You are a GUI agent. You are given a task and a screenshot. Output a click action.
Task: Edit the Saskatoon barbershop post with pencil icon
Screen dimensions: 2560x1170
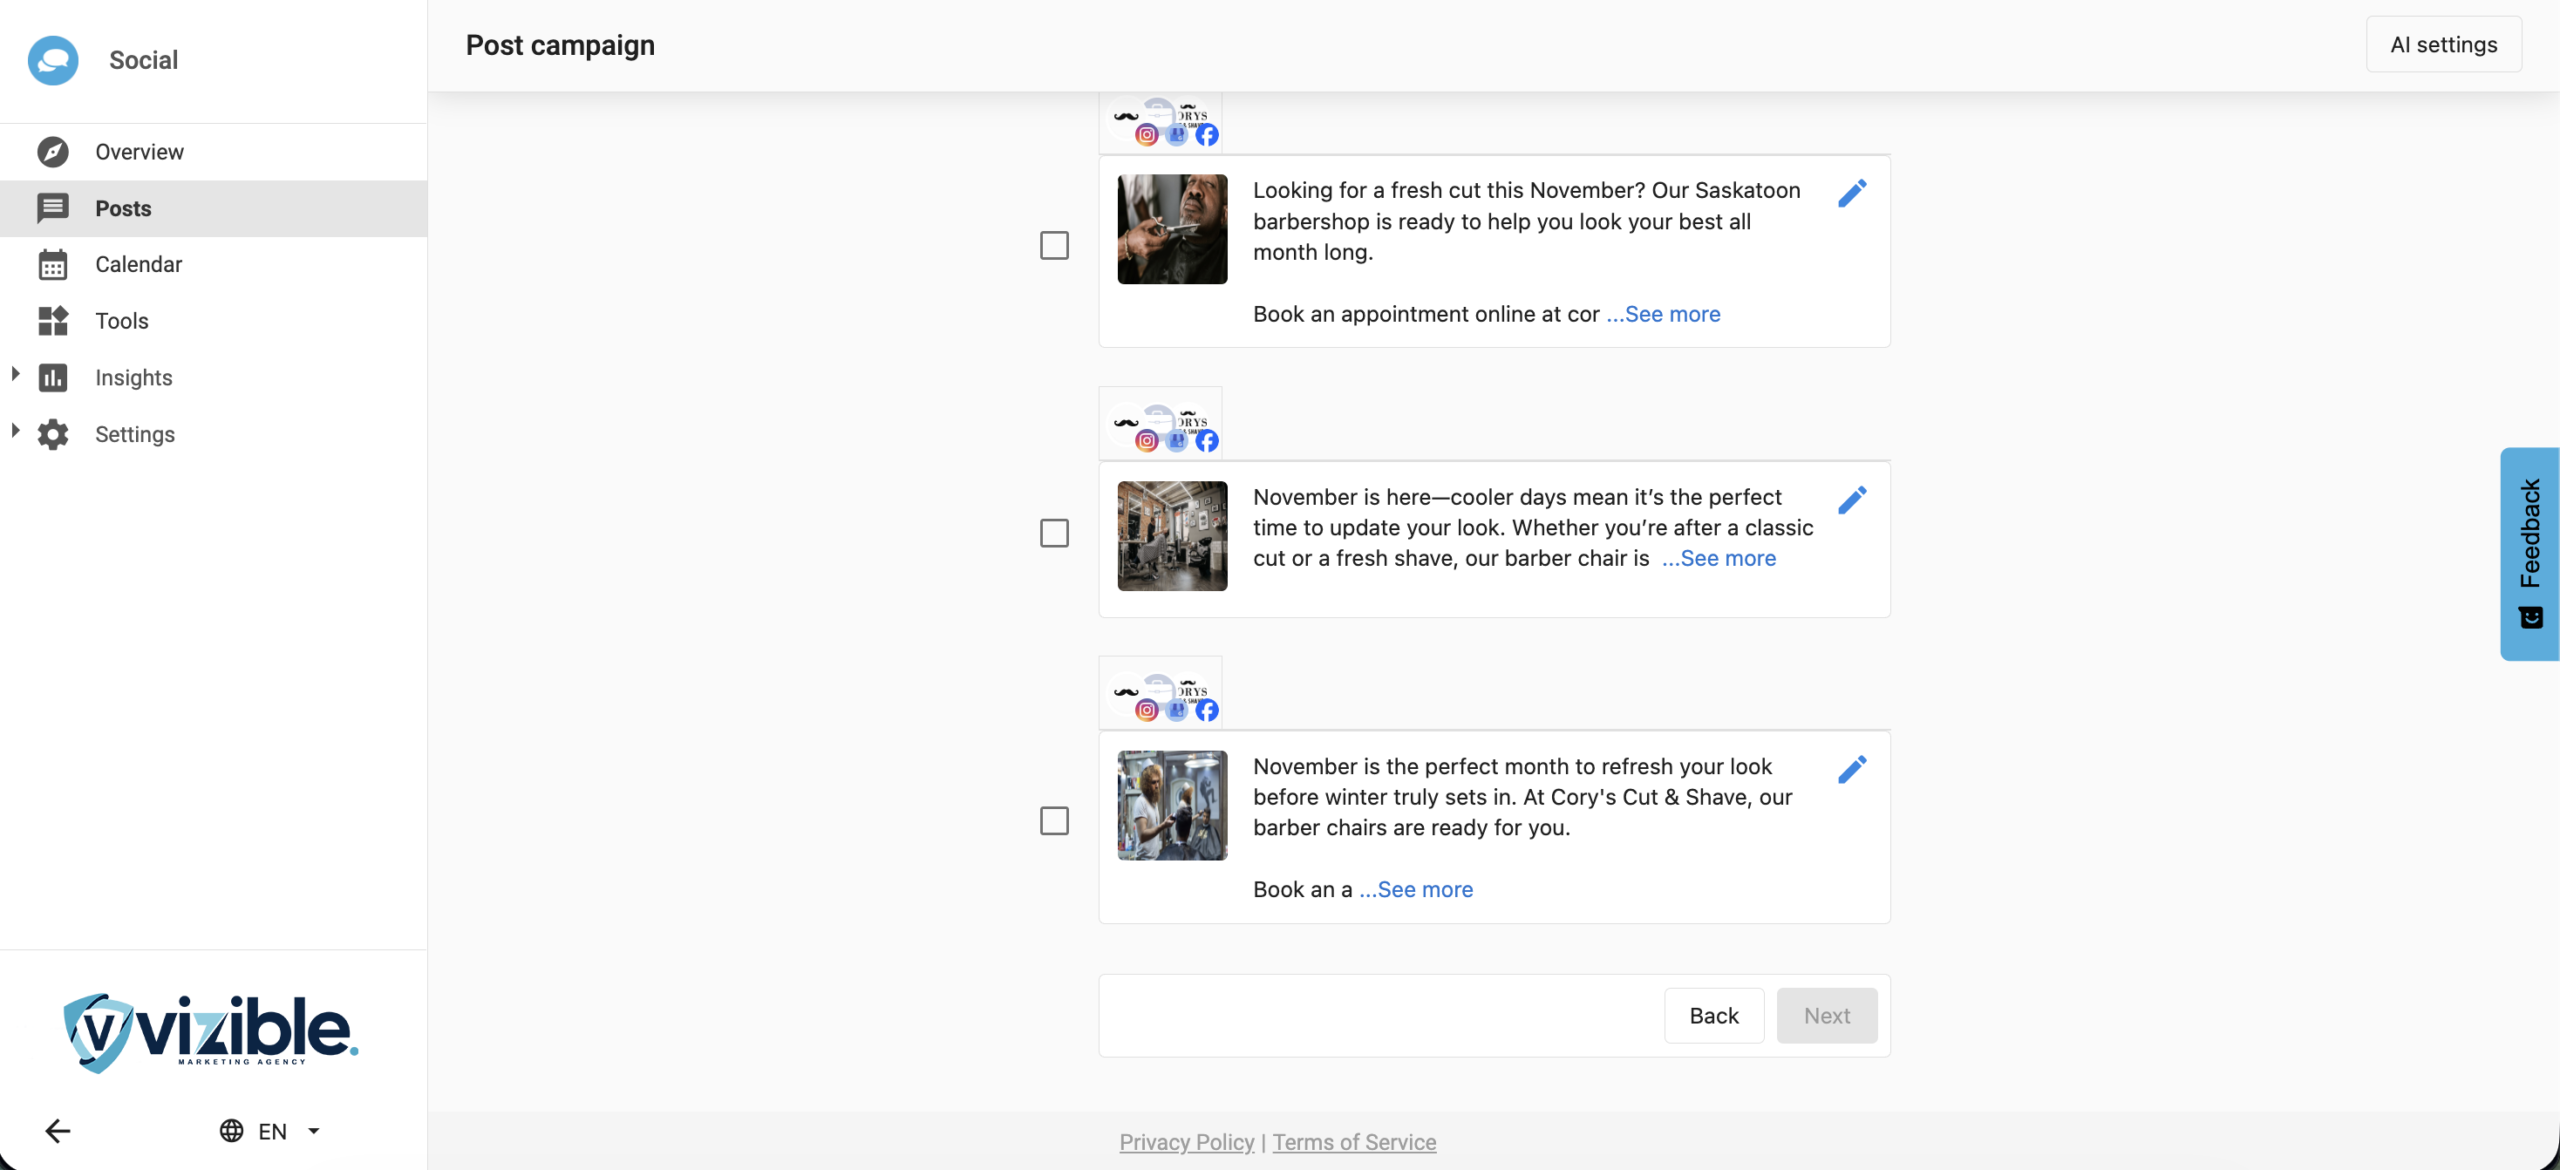1852,193
